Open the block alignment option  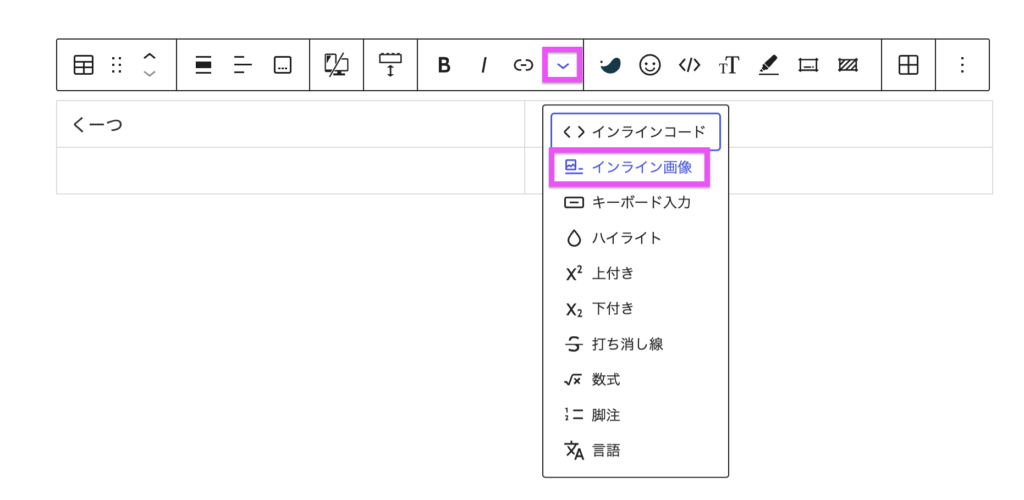pyautogui.click(x=204, y=65)
